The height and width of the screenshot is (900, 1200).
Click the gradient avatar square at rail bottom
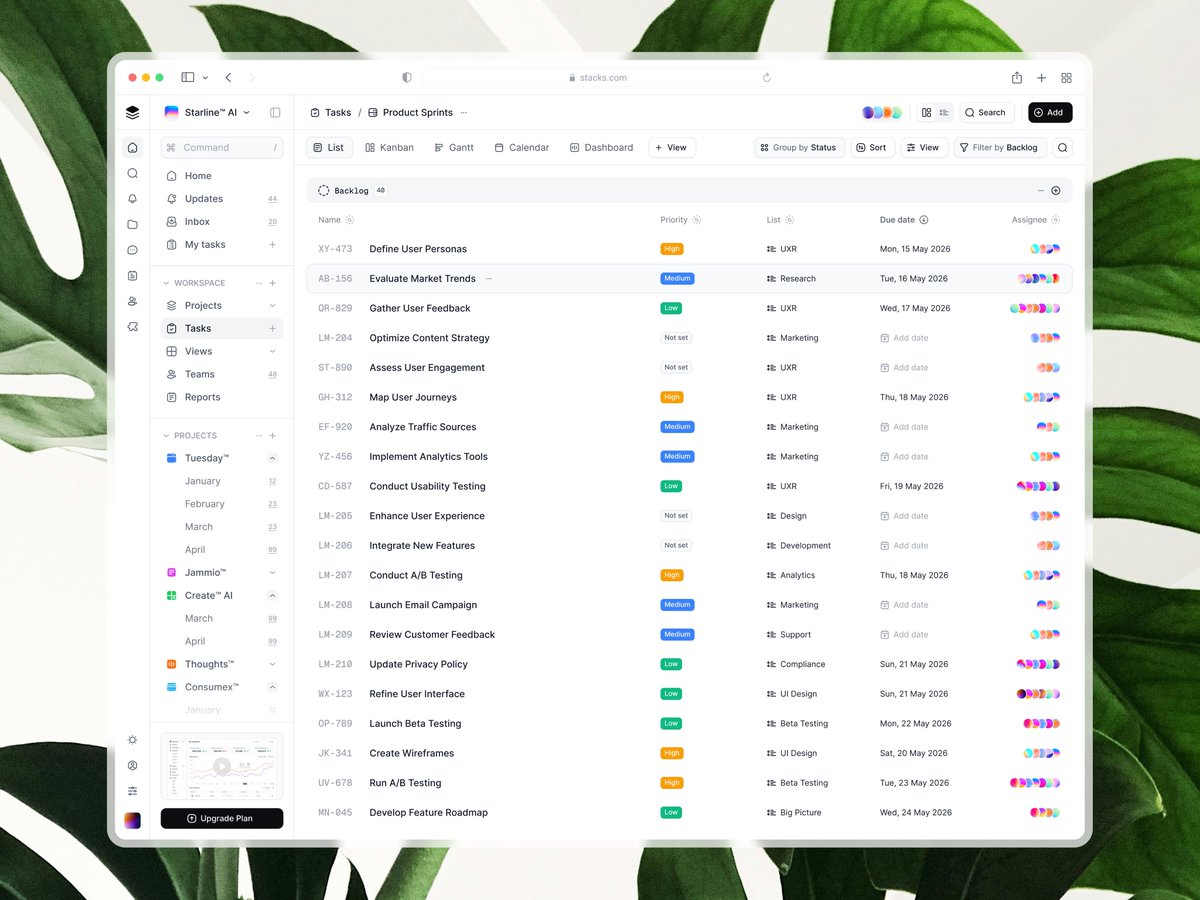[132, 820]
